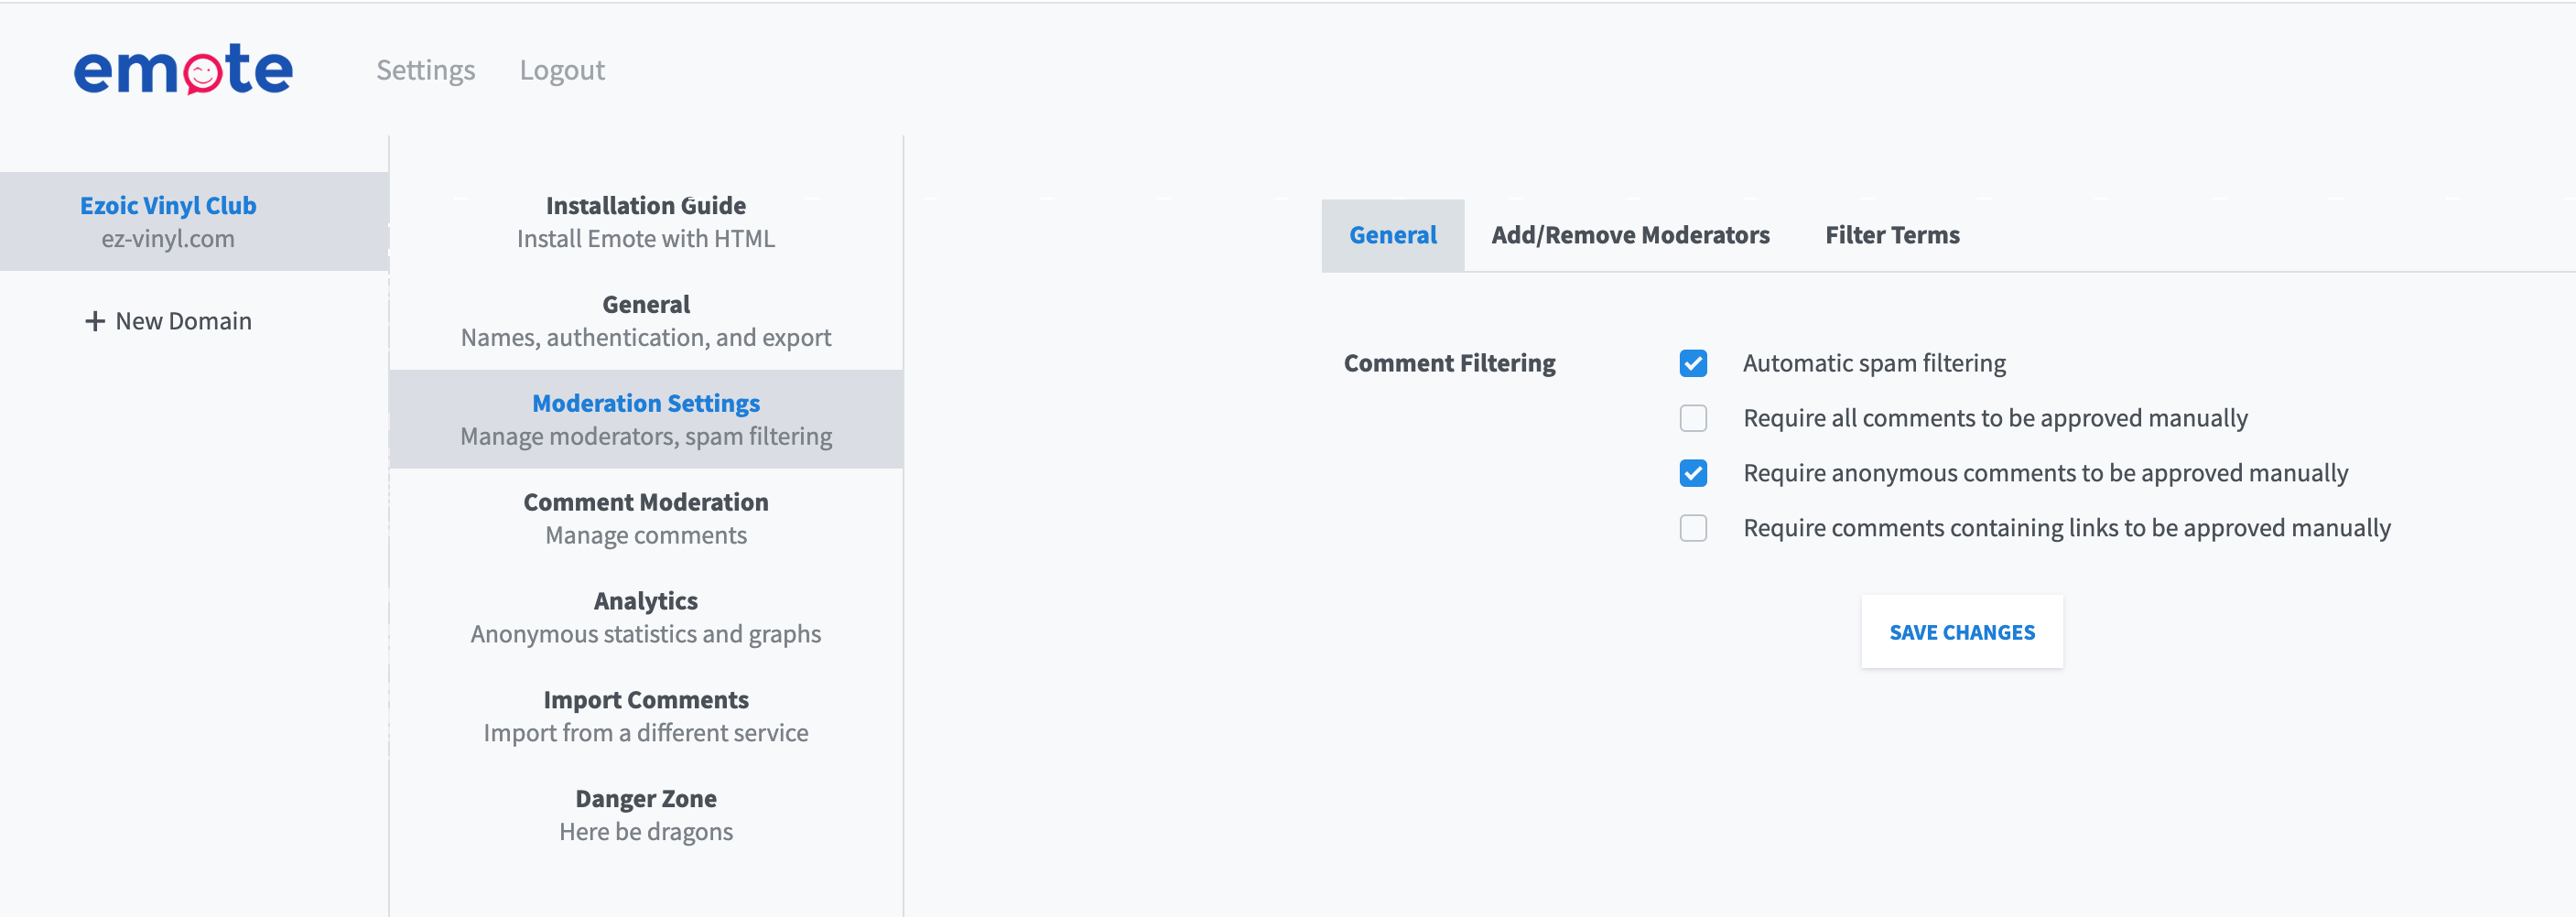Click the plus icon beside New Domain
This screenshot has width=2576, height=917.
pyautogui.click(x=95, y=321)
